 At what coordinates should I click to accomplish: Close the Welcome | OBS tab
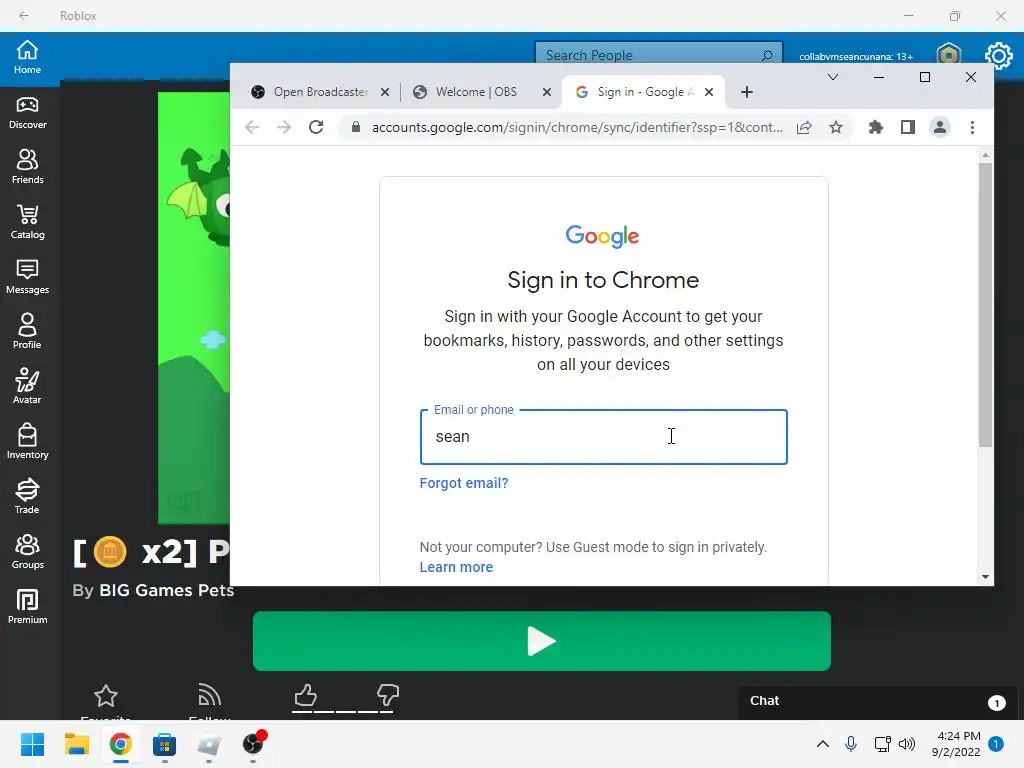click(547, 92)
